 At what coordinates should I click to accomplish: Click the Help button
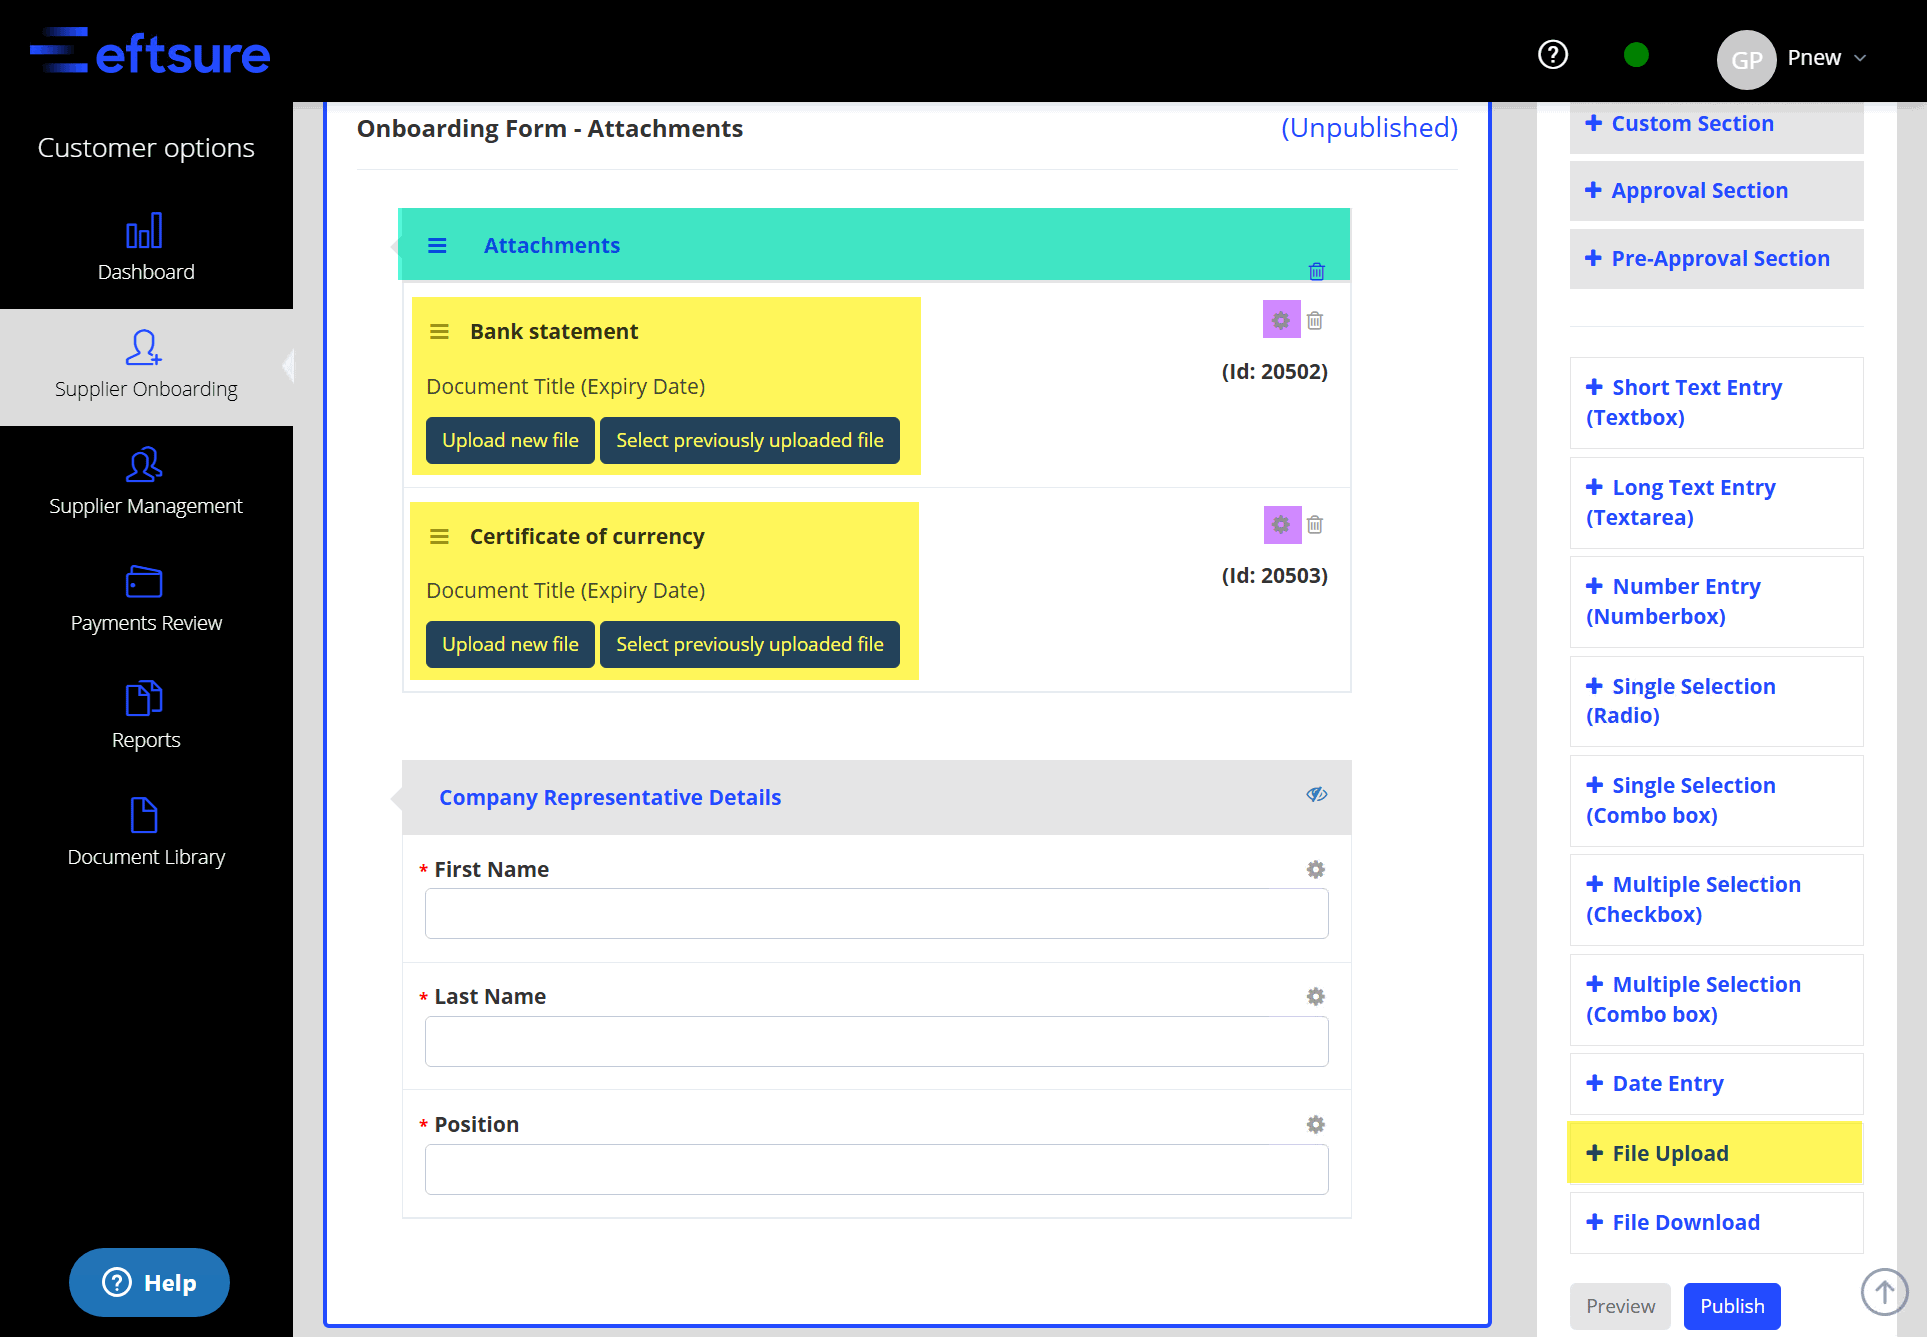click(x=149, y=1282)
